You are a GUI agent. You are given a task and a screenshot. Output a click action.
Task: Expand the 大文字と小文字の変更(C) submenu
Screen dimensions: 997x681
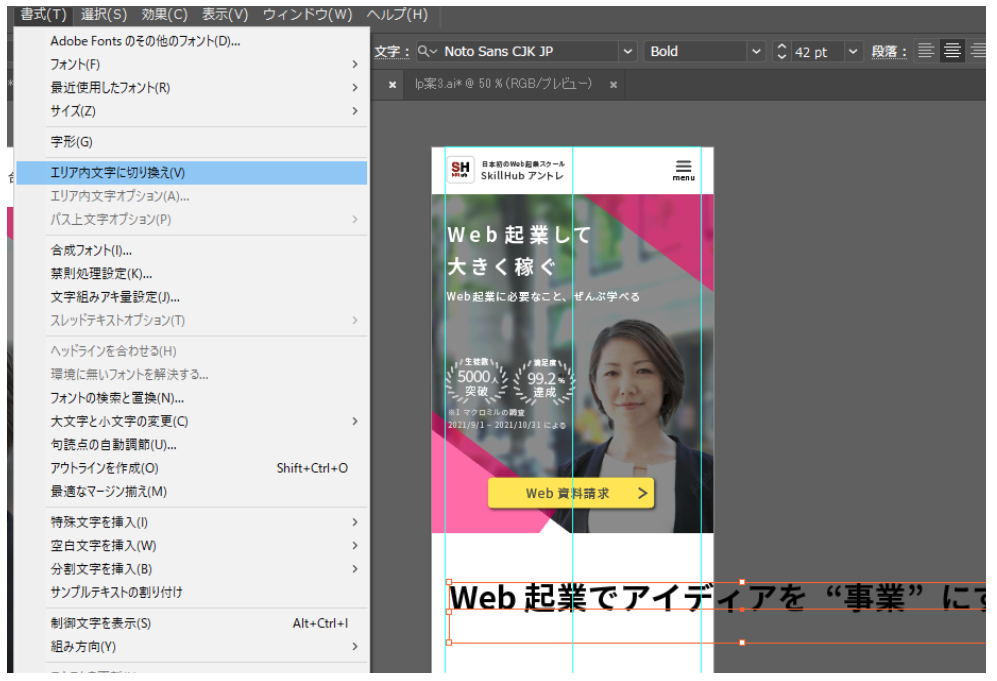355,422
